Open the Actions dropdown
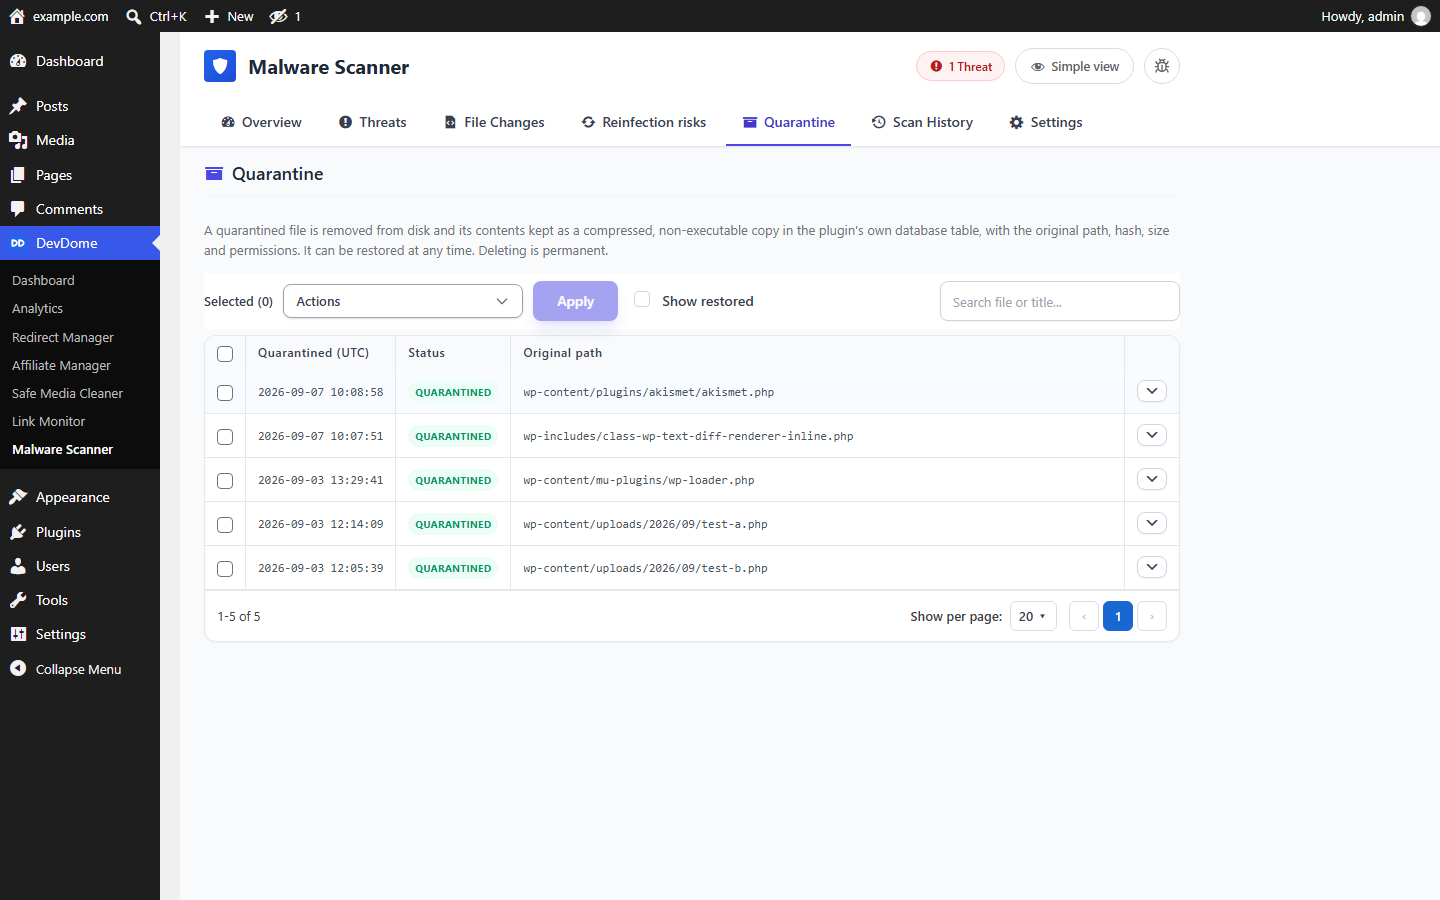 click(x=403, y=301)
